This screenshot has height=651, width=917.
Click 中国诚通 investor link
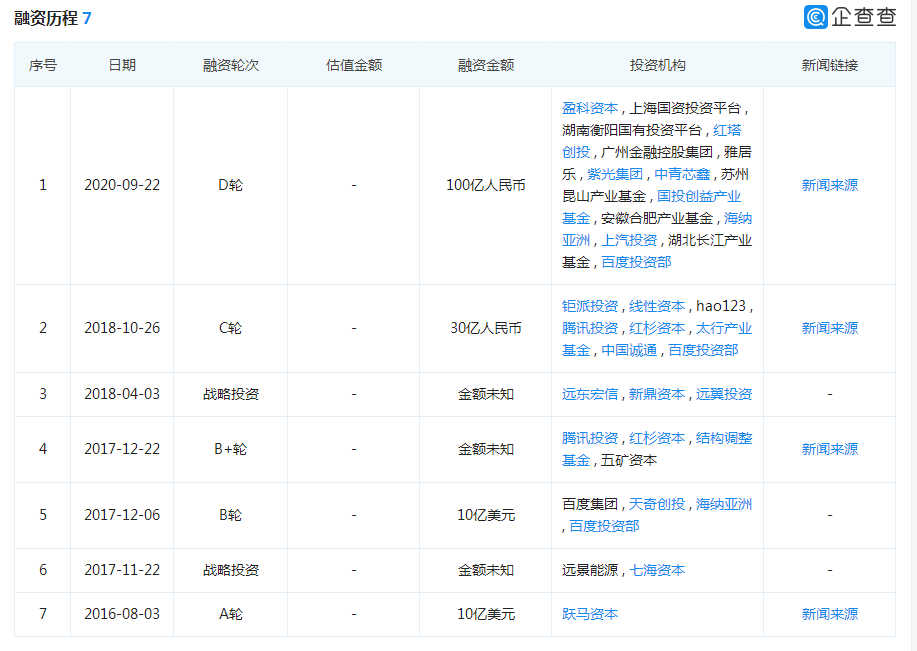tap(629, 350)
